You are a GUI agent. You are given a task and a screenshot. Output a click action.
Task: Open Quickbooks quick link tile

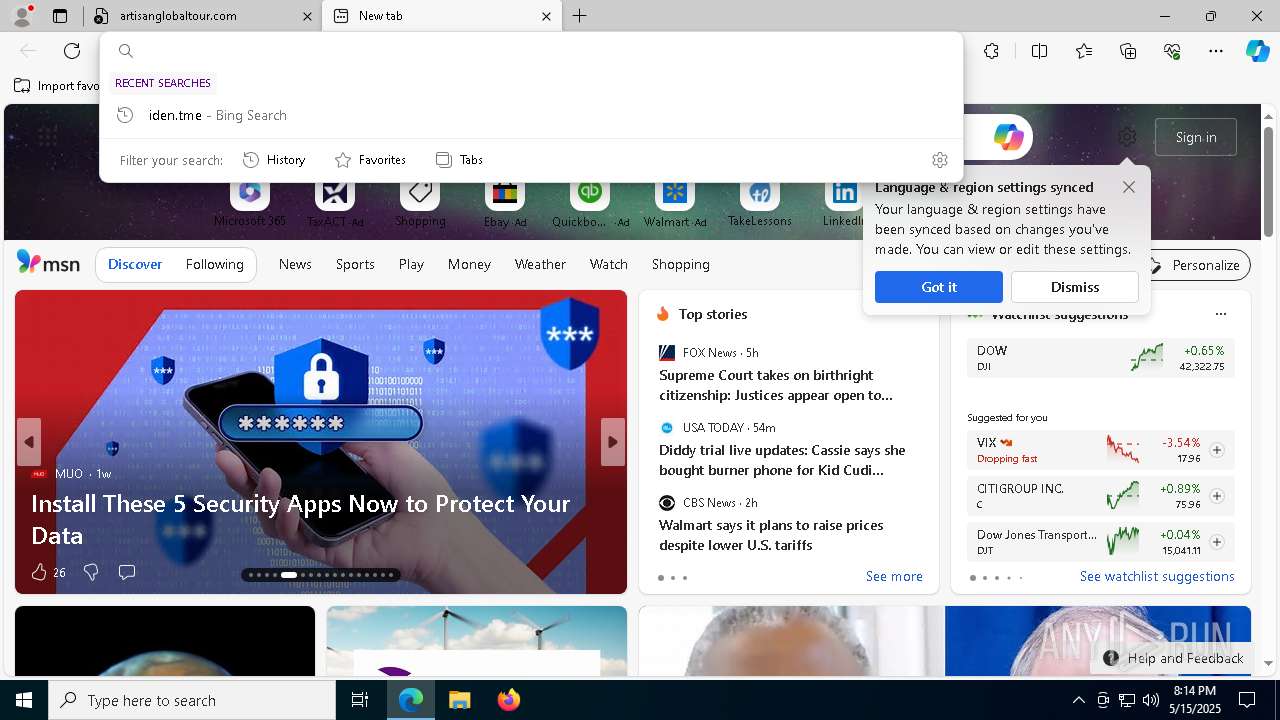click(x=590, y=205)
